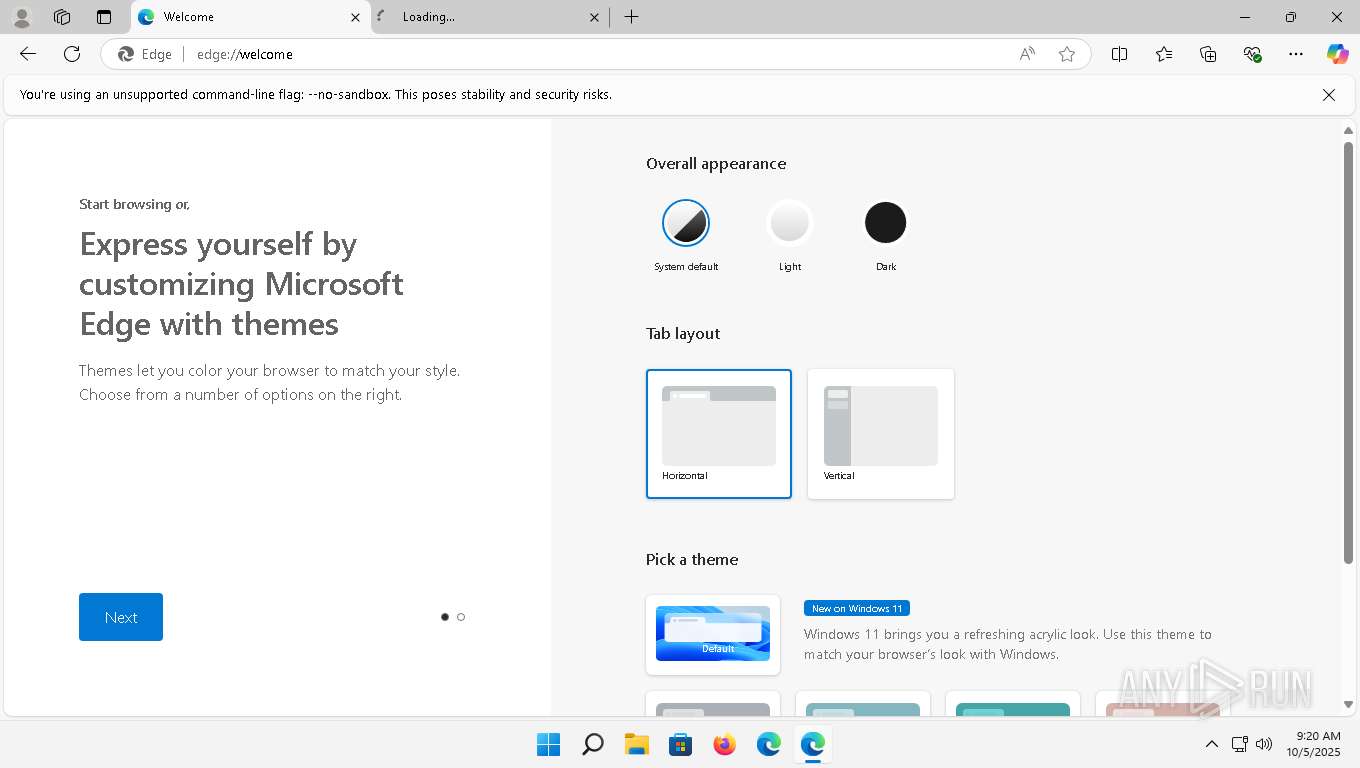
Task: Select the light blue-teal theme thumbnail
Action: coord(863,704)
